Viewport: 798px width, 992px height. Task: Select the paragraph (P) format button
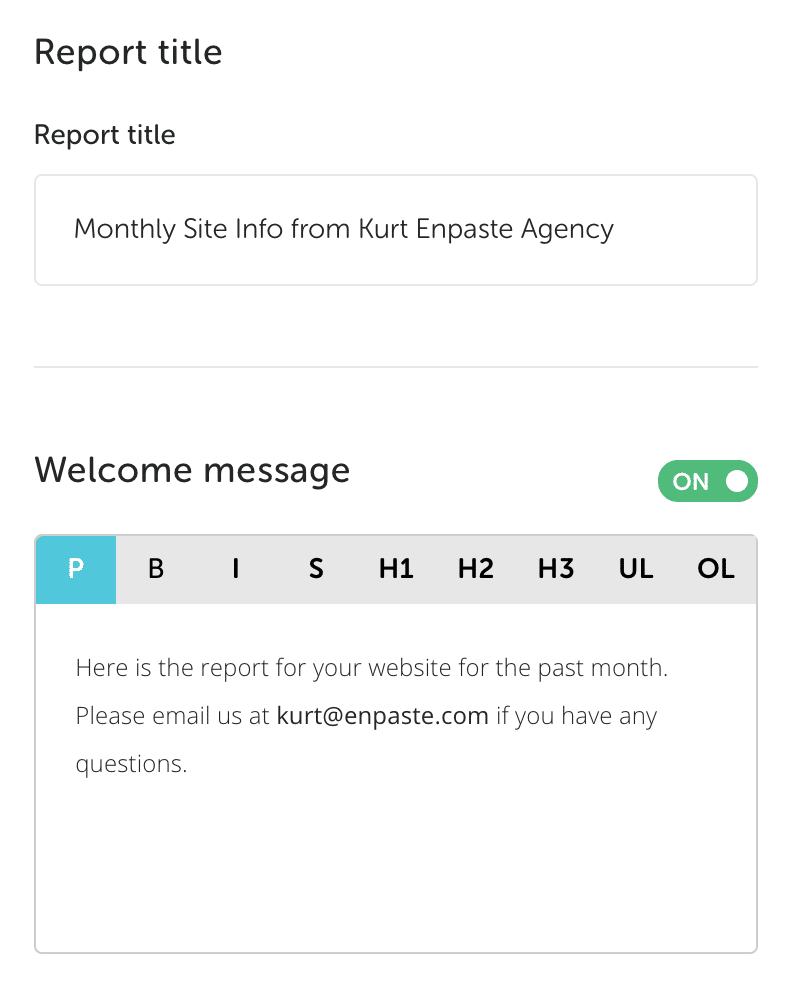76,570
